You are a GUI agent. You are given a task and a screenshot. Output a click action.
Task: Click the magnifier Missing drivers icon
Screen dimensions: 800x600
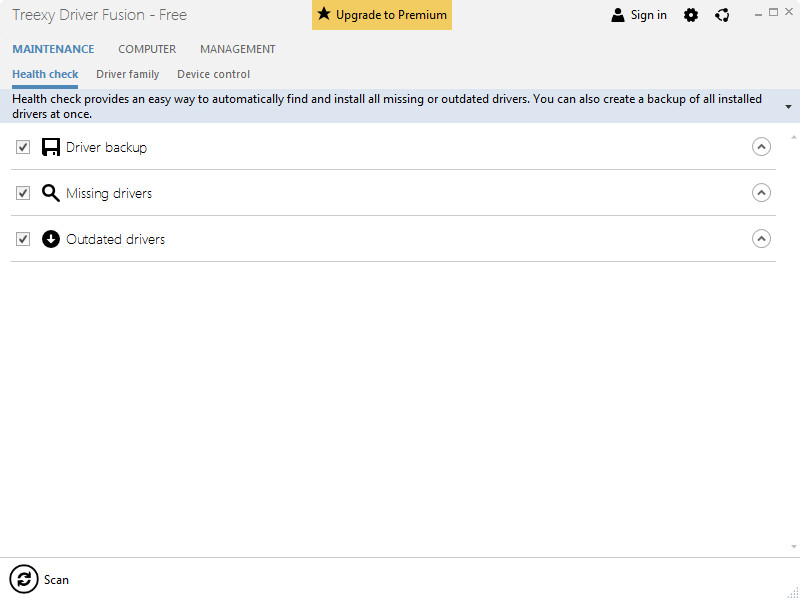click(x=51, y=193)
